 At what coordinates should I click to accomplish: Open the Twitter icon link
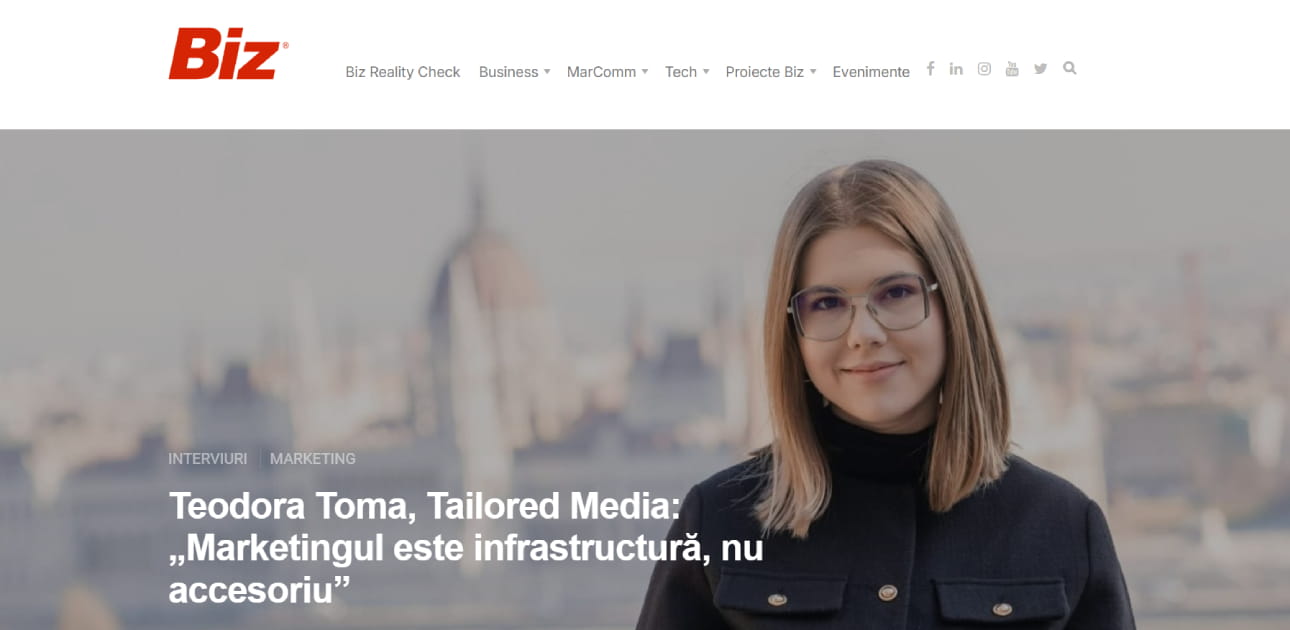click(1040, 69)
